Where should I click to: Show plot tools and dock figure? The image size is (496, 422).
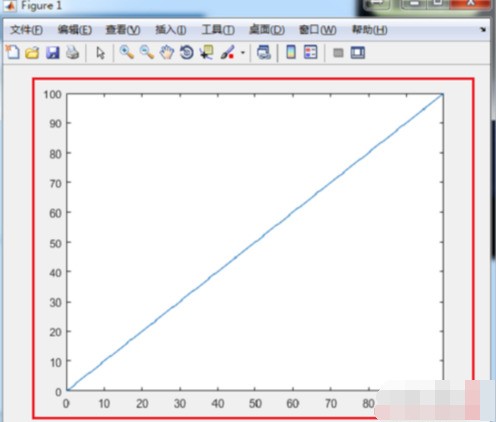point(358,53)
